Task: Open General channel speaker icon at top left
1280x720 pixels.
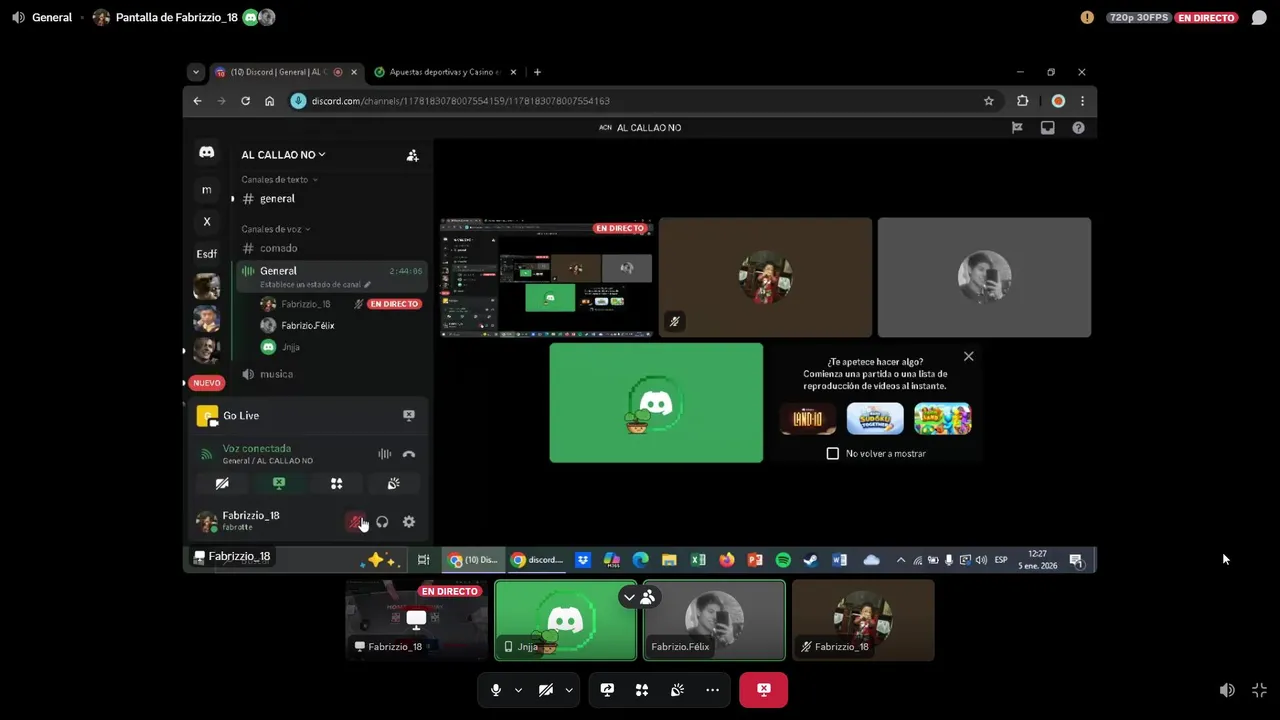Action: [18, 17]
